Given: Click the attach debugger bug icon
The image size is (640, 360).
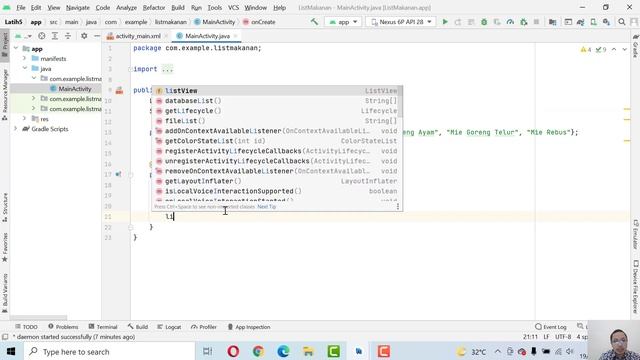Looking at the screenshot, I should (524, 22).
